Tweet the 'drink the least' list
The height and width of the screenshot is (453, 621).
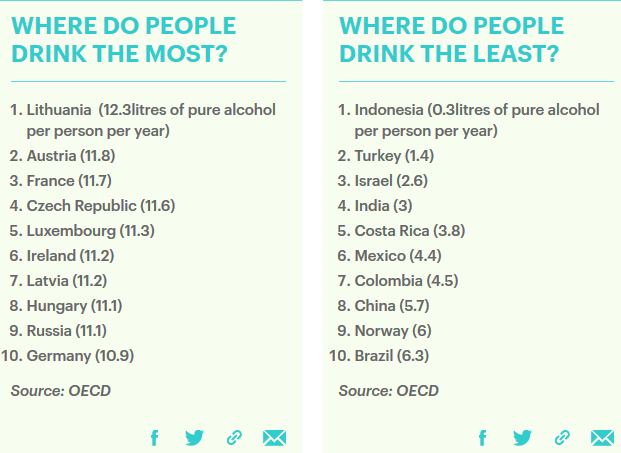[522, 437]
